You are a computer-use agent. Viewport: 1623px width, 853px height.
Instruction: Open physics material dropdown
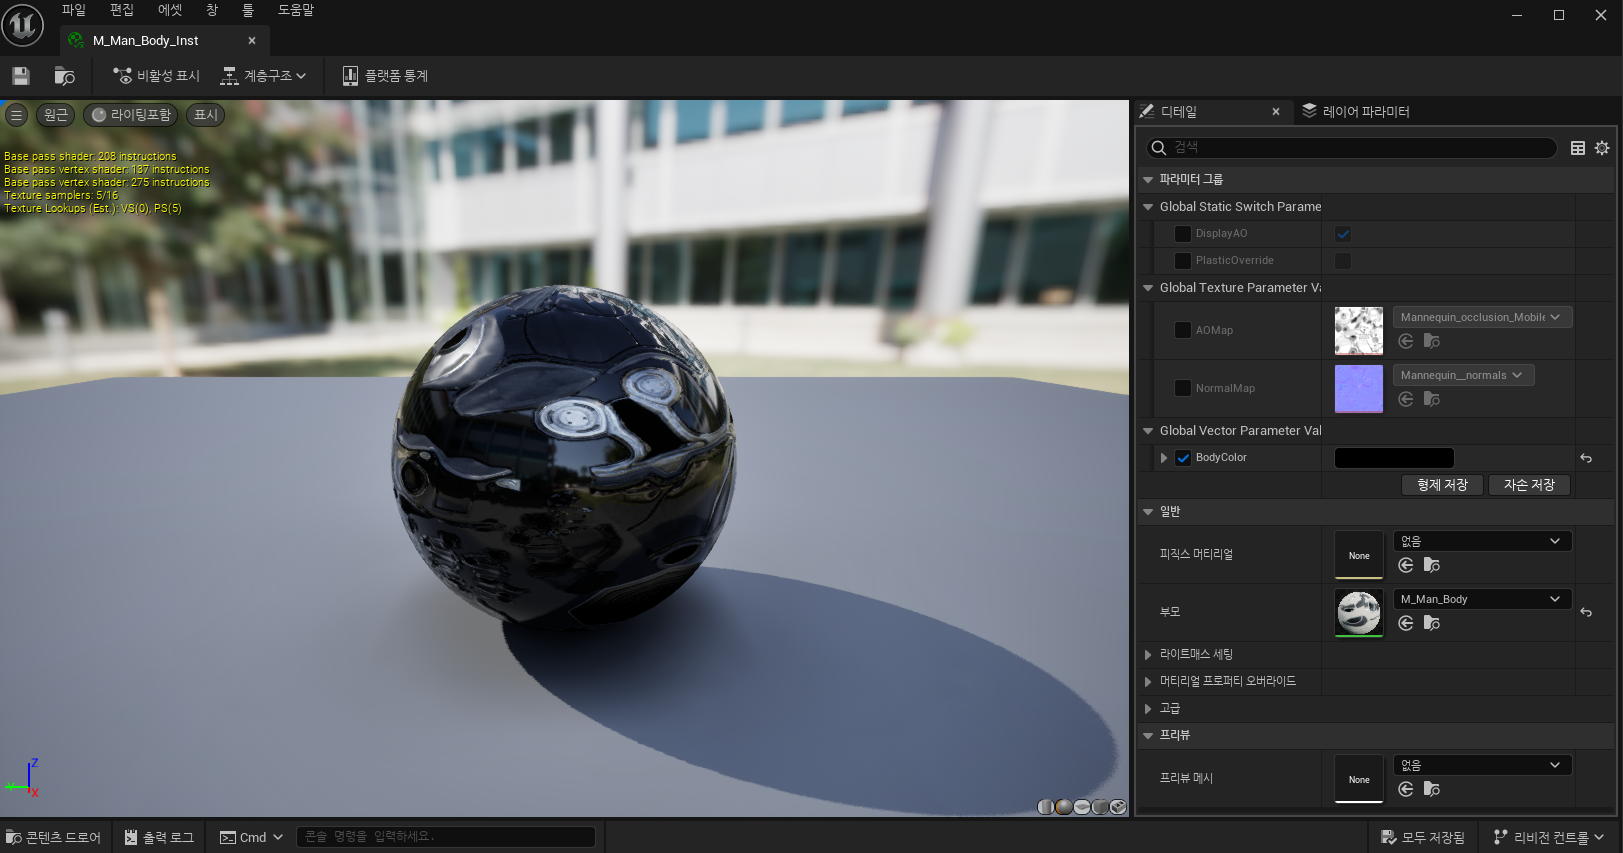[1482, 541]
